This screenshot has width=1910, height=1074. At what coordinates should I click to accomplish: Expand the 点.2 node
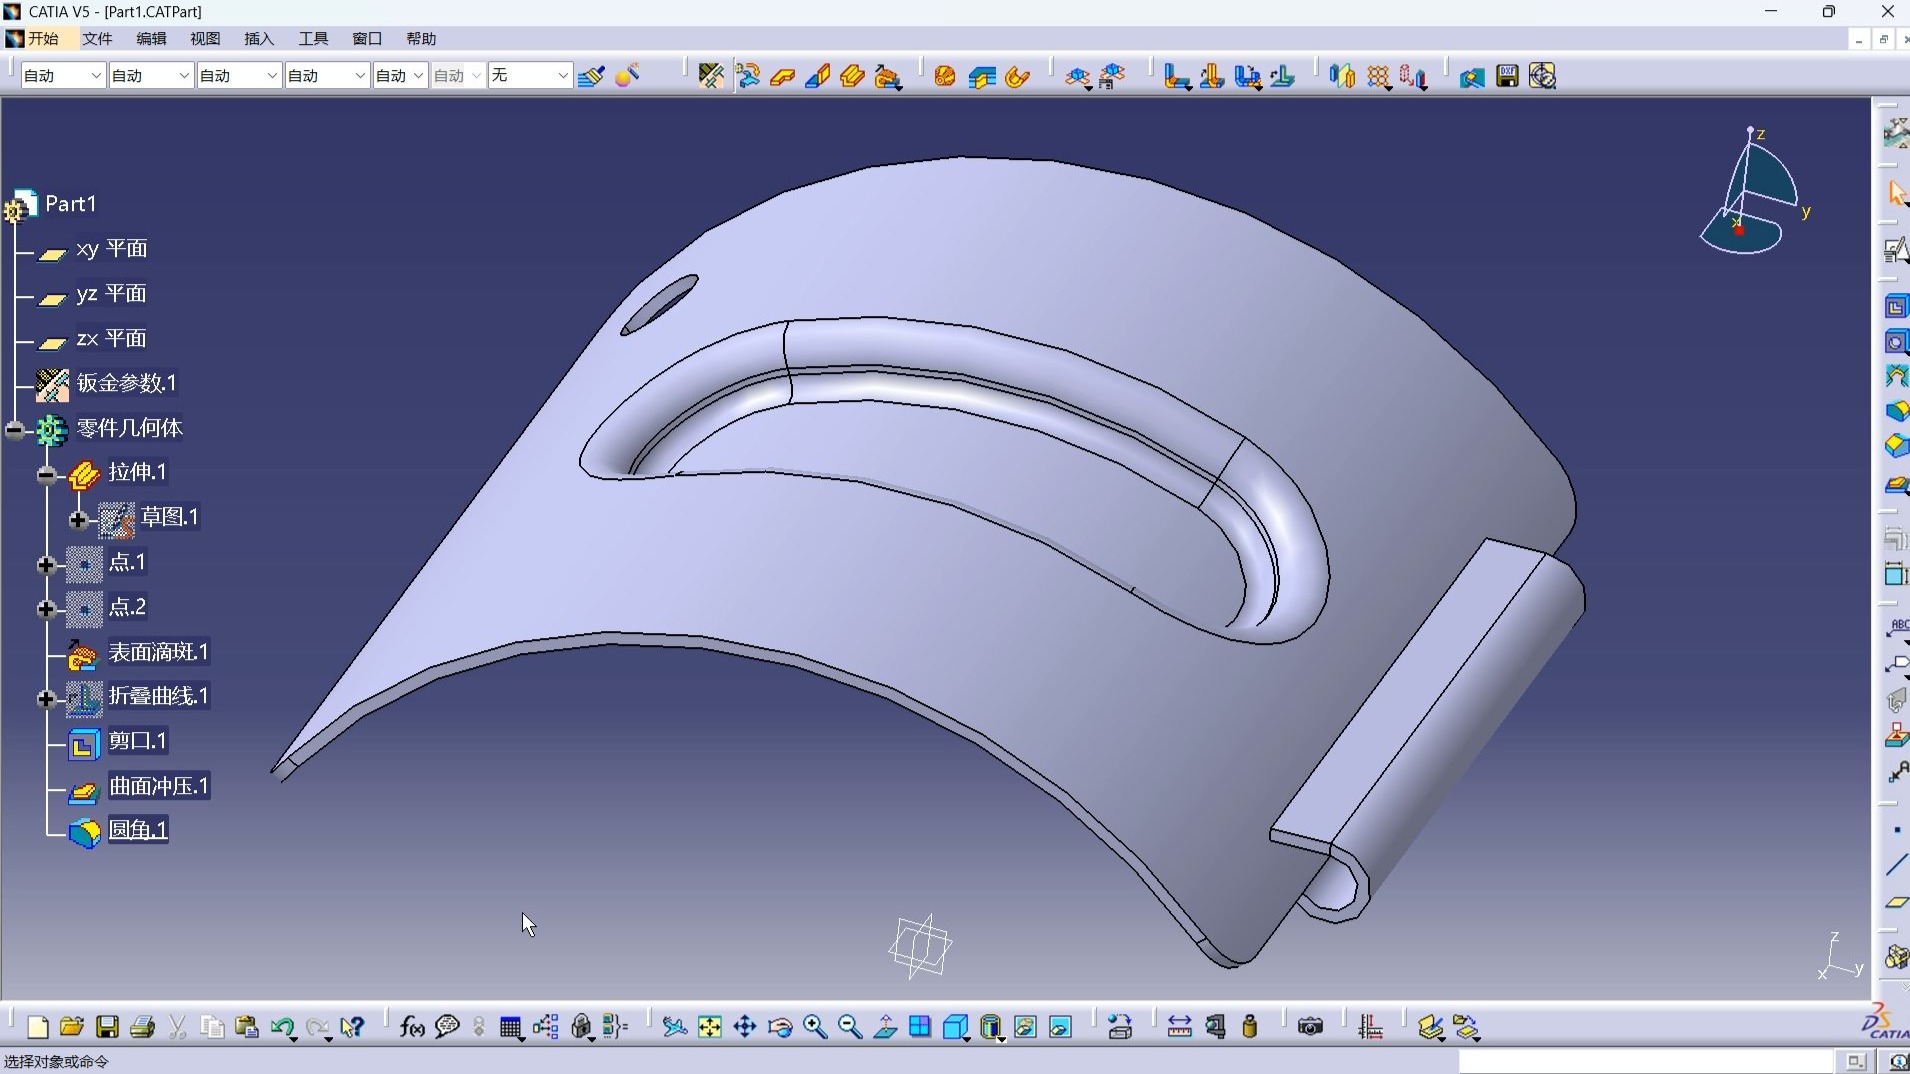pyautogui.click(x=46, y=609)
